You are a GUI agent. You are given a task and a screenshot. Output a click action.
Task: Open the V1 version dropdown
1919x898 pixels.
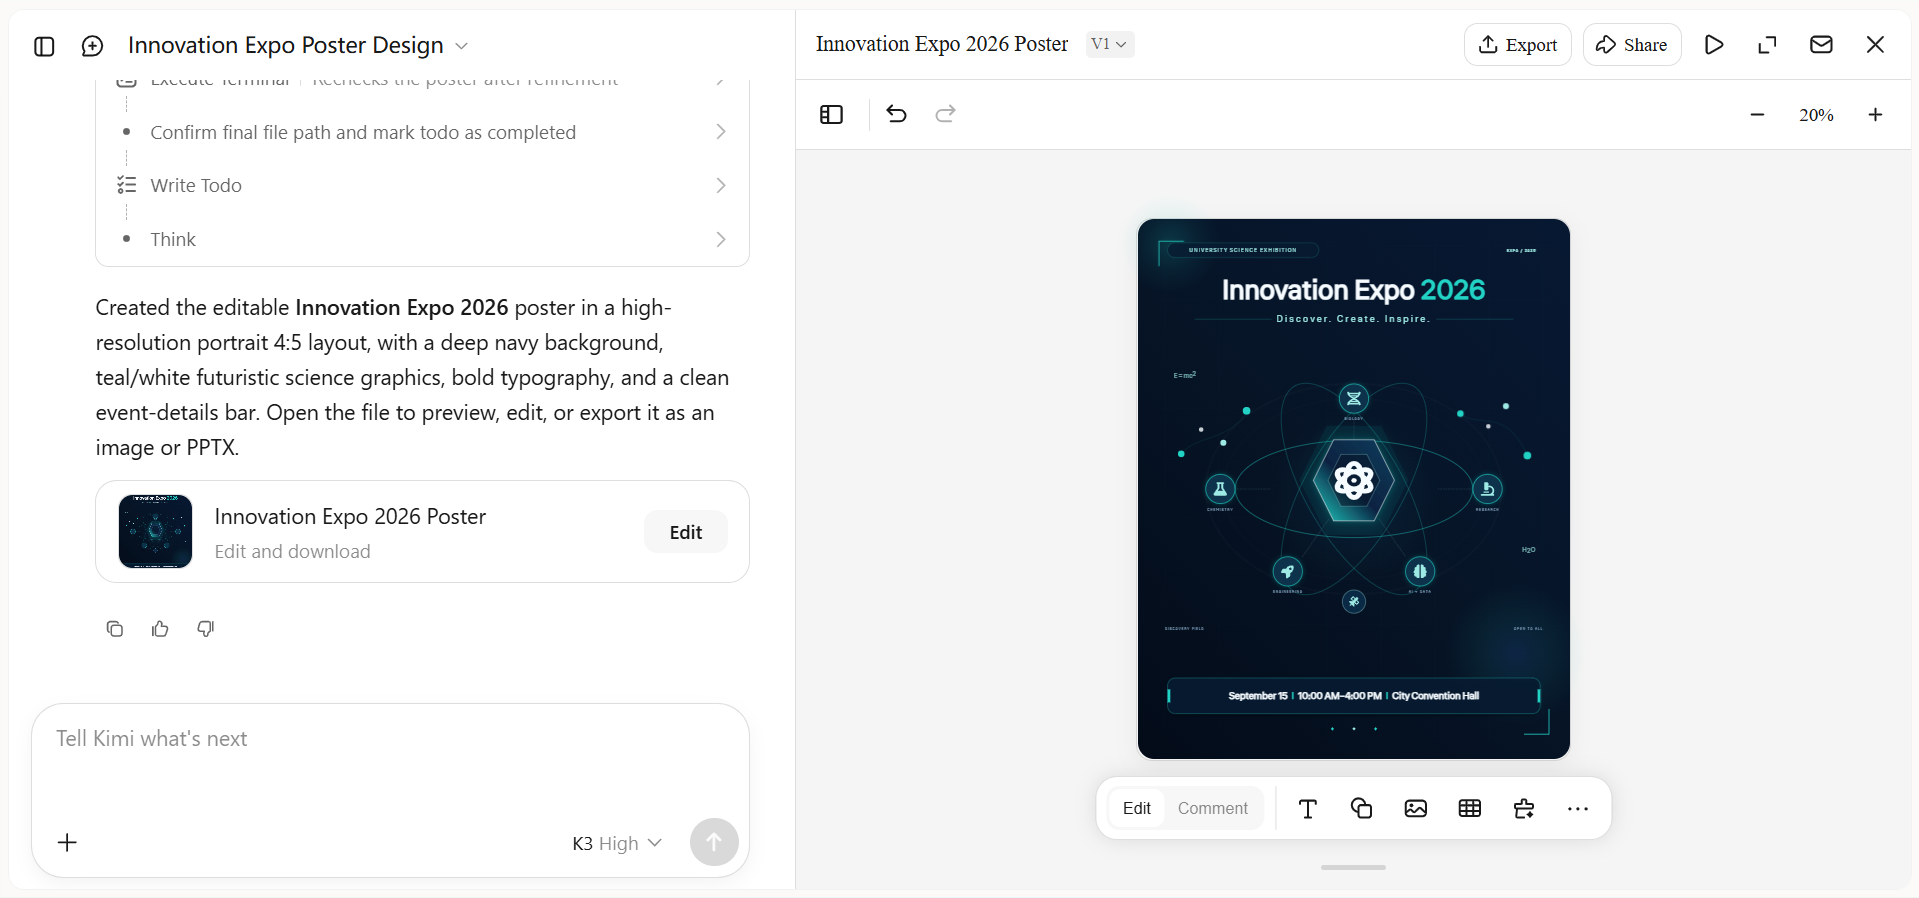pyautogui.click(x=1110, y=44)
